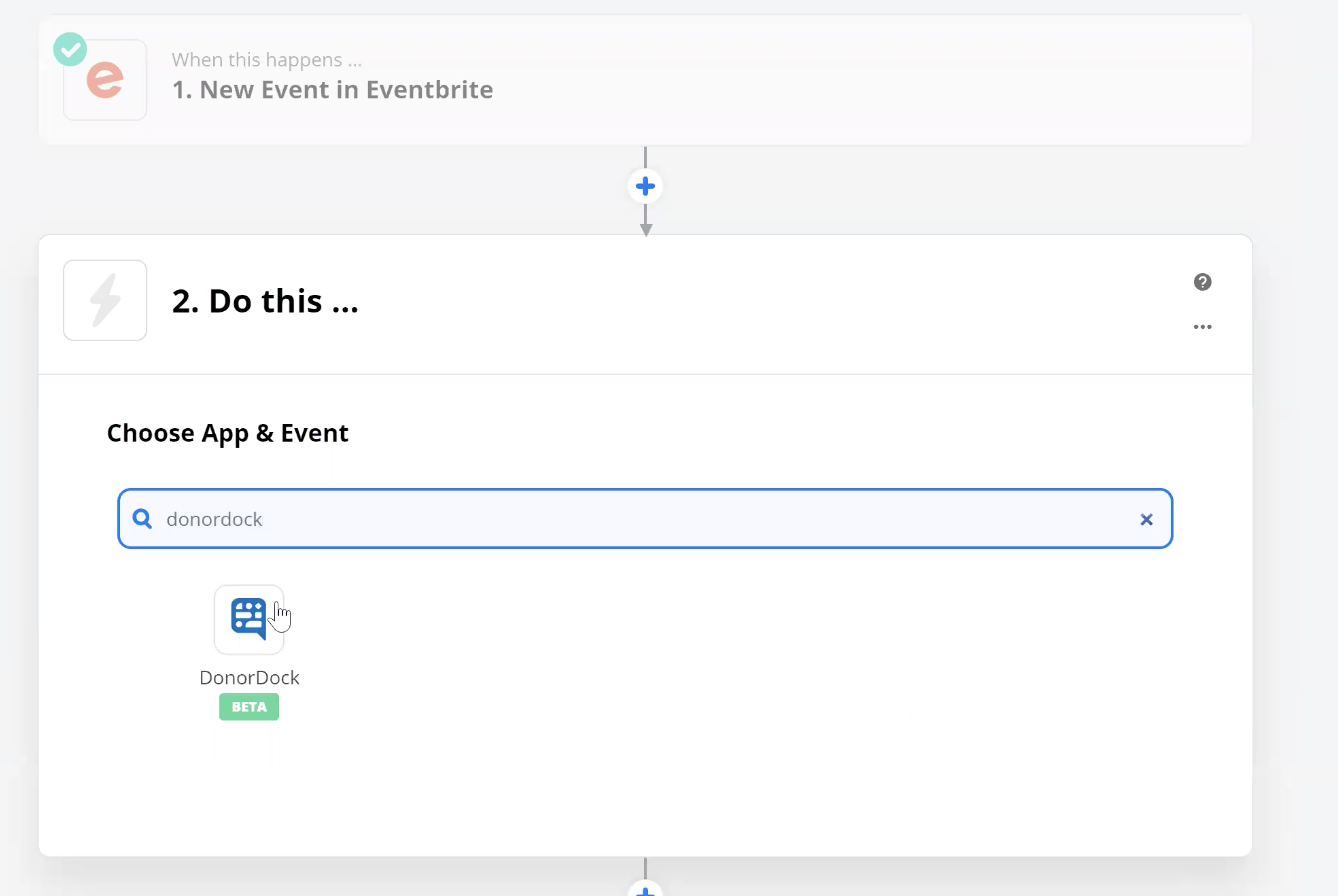The width and height of the screenshot is (1338, 896).
Task: Open the step 1 New Event in Eventbrite
Action: [x=645, y=80]
